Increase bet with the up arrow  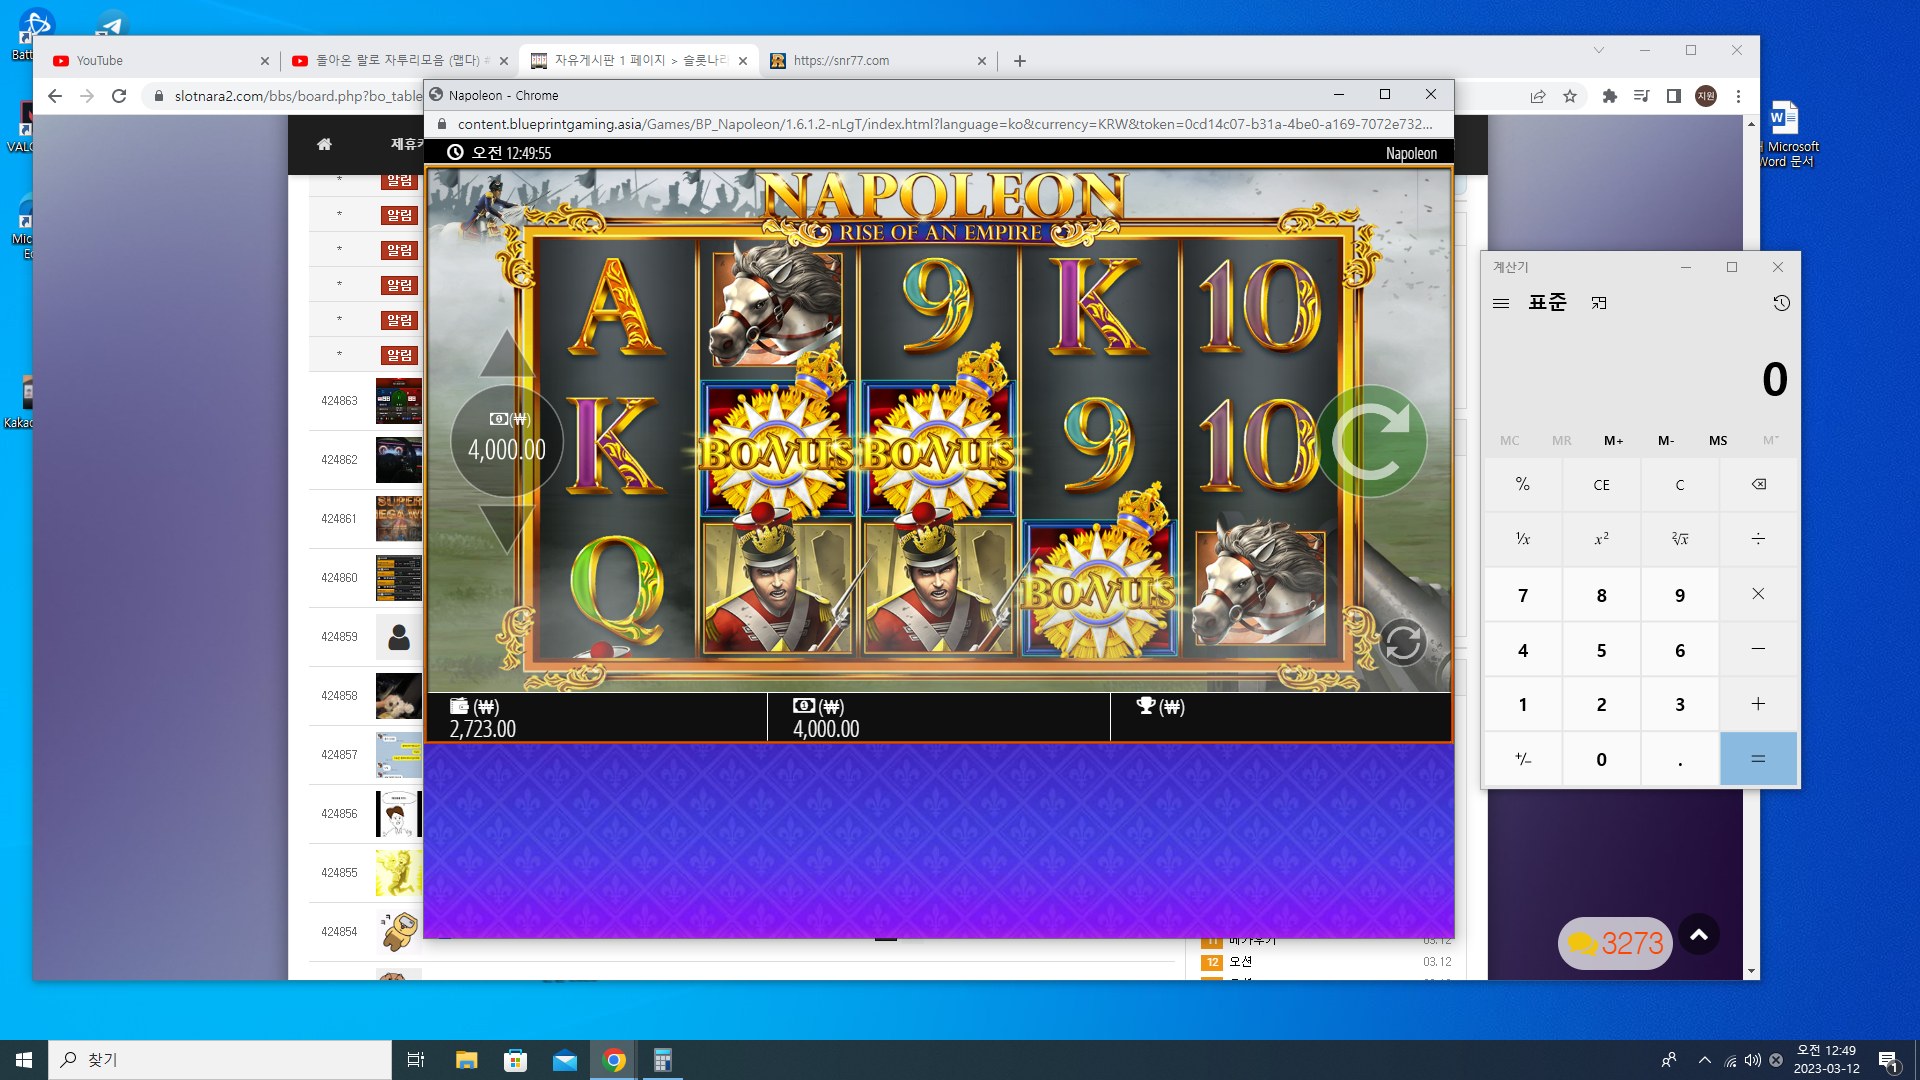tap(507, 353)
